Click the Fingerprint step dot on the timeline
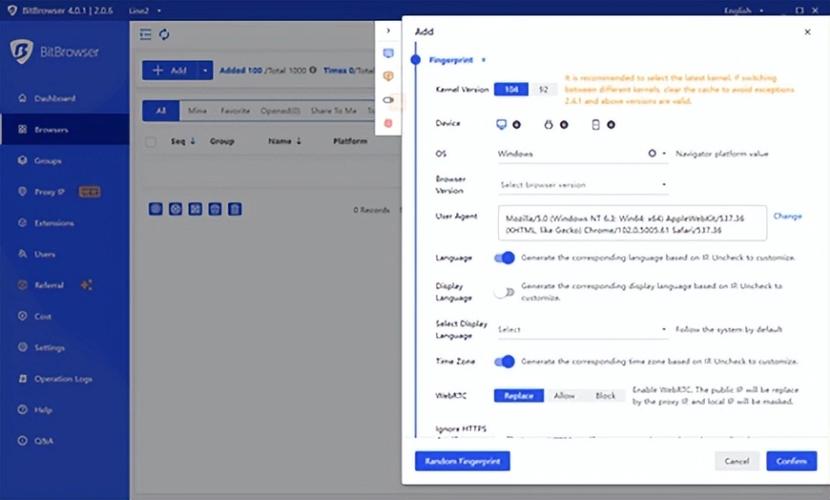Screen dimensions: 830x500 [416, 60]
